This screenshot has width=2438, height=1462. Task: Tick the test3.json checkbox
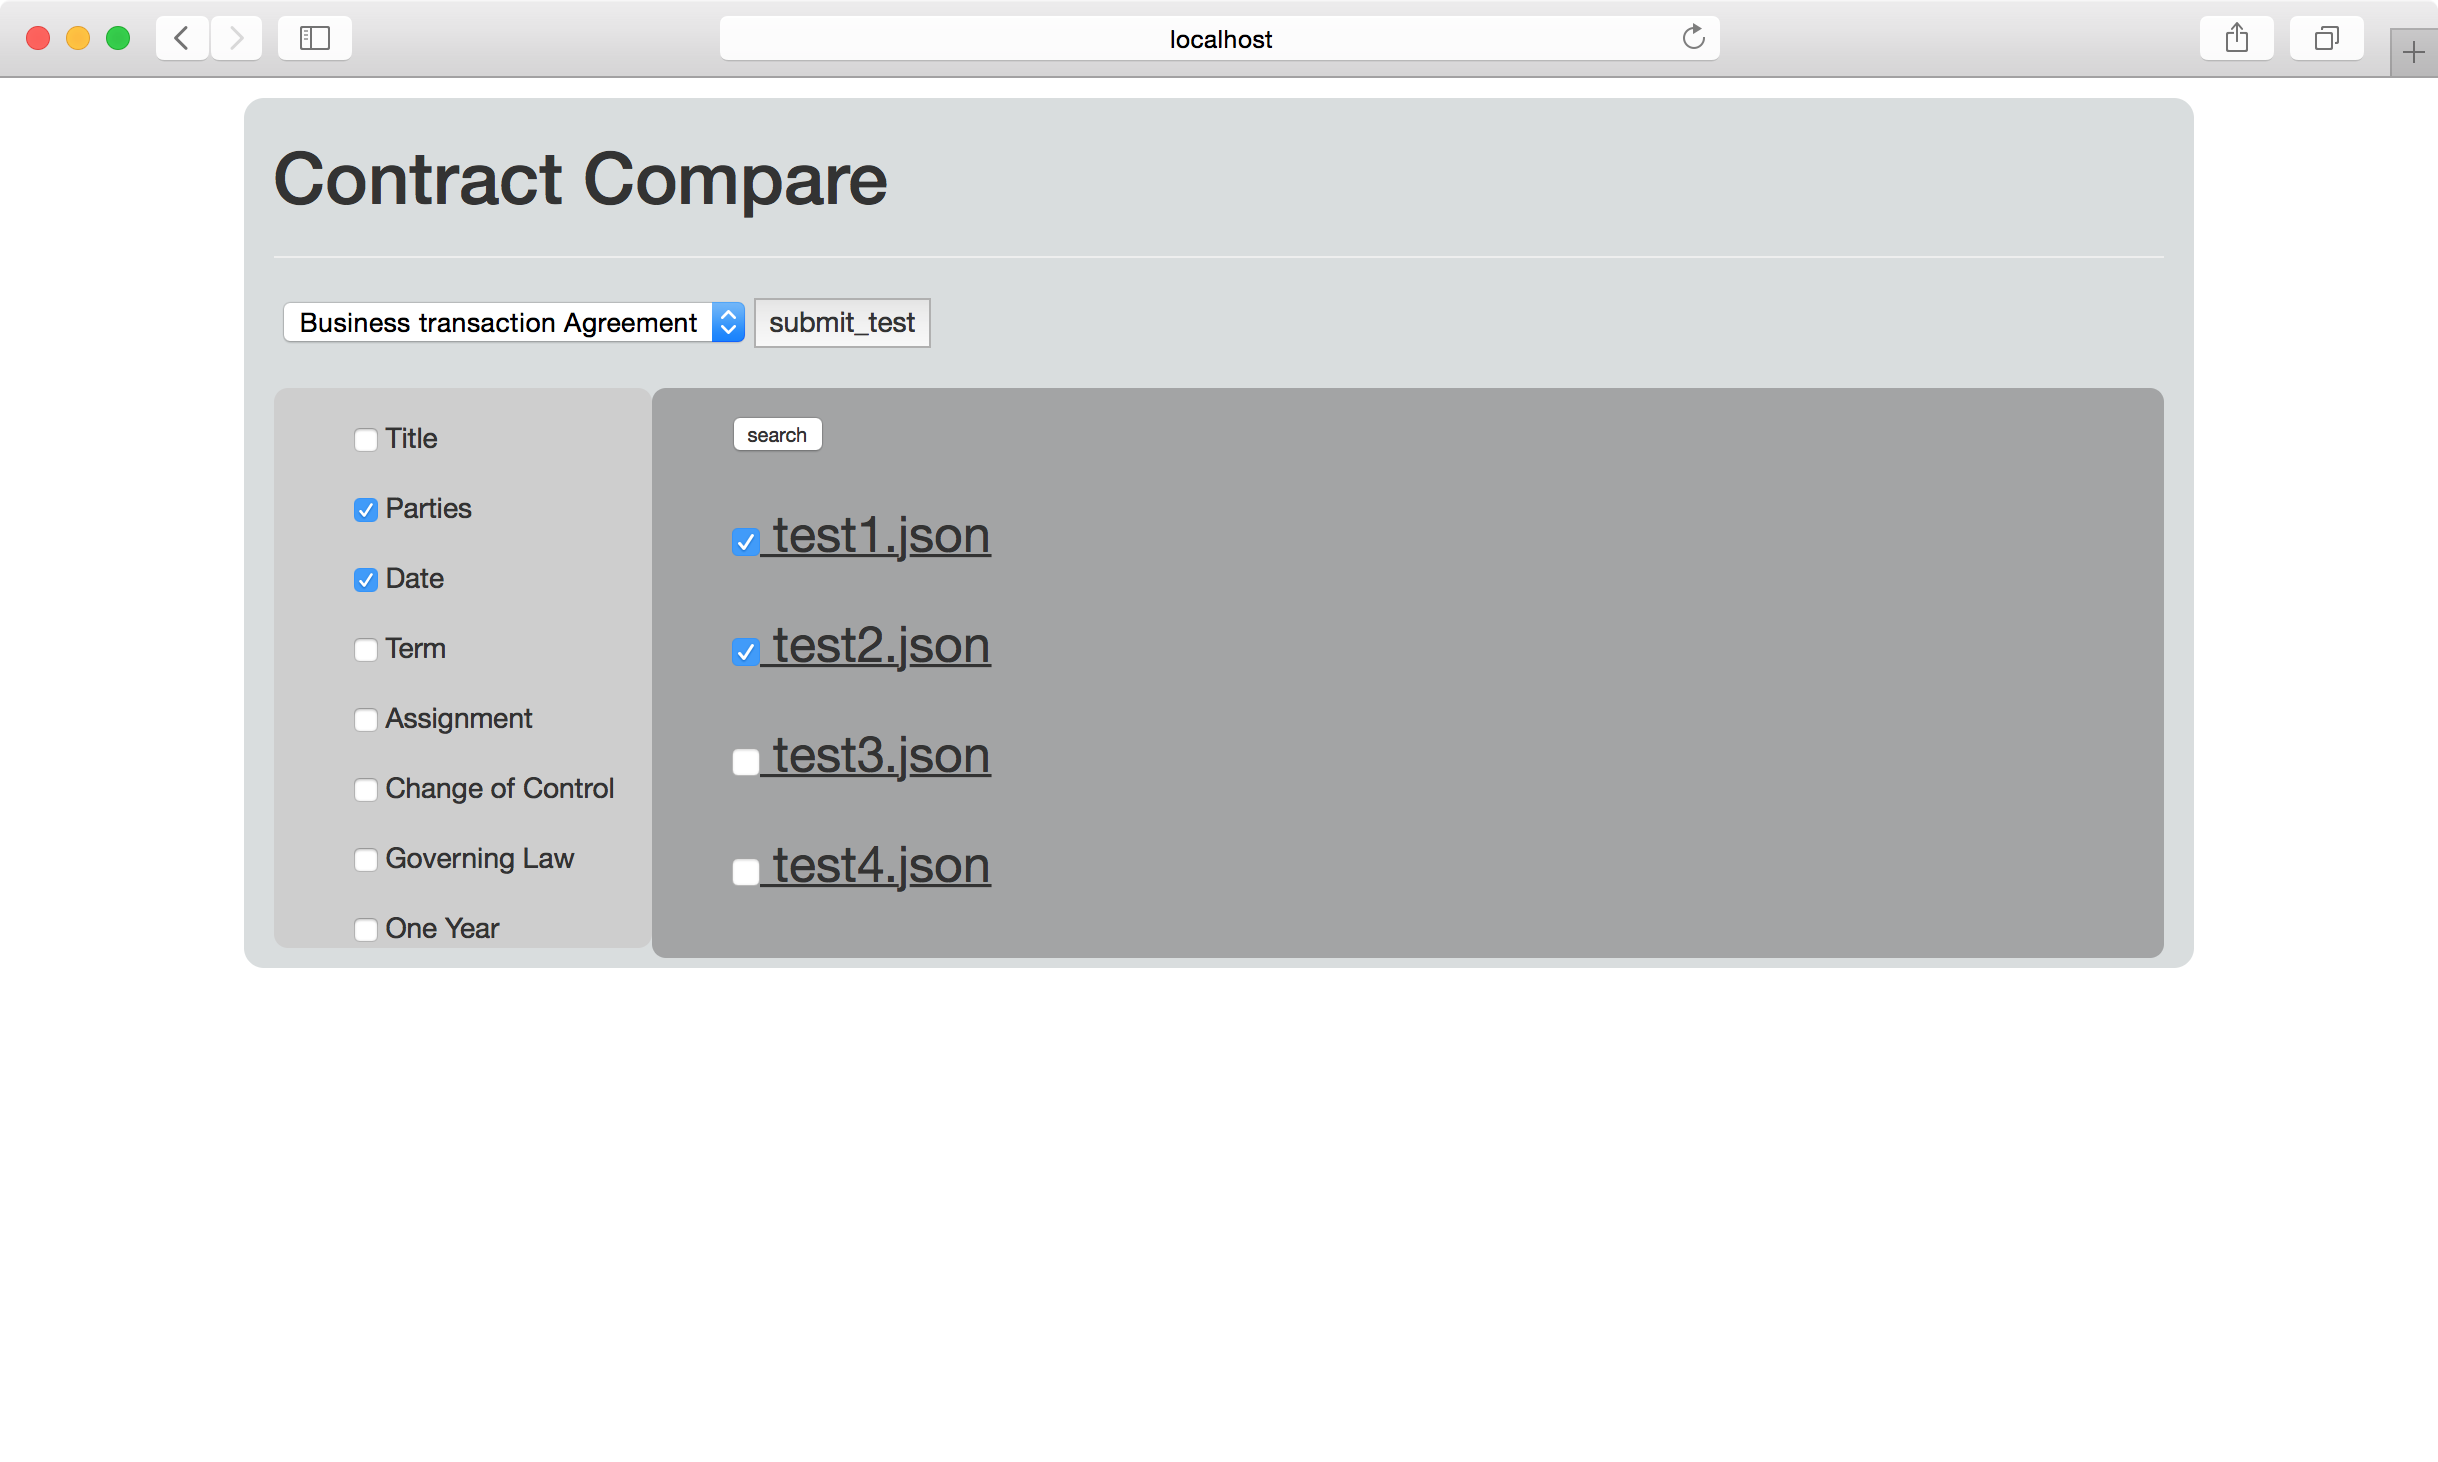[x=745, y=762]
